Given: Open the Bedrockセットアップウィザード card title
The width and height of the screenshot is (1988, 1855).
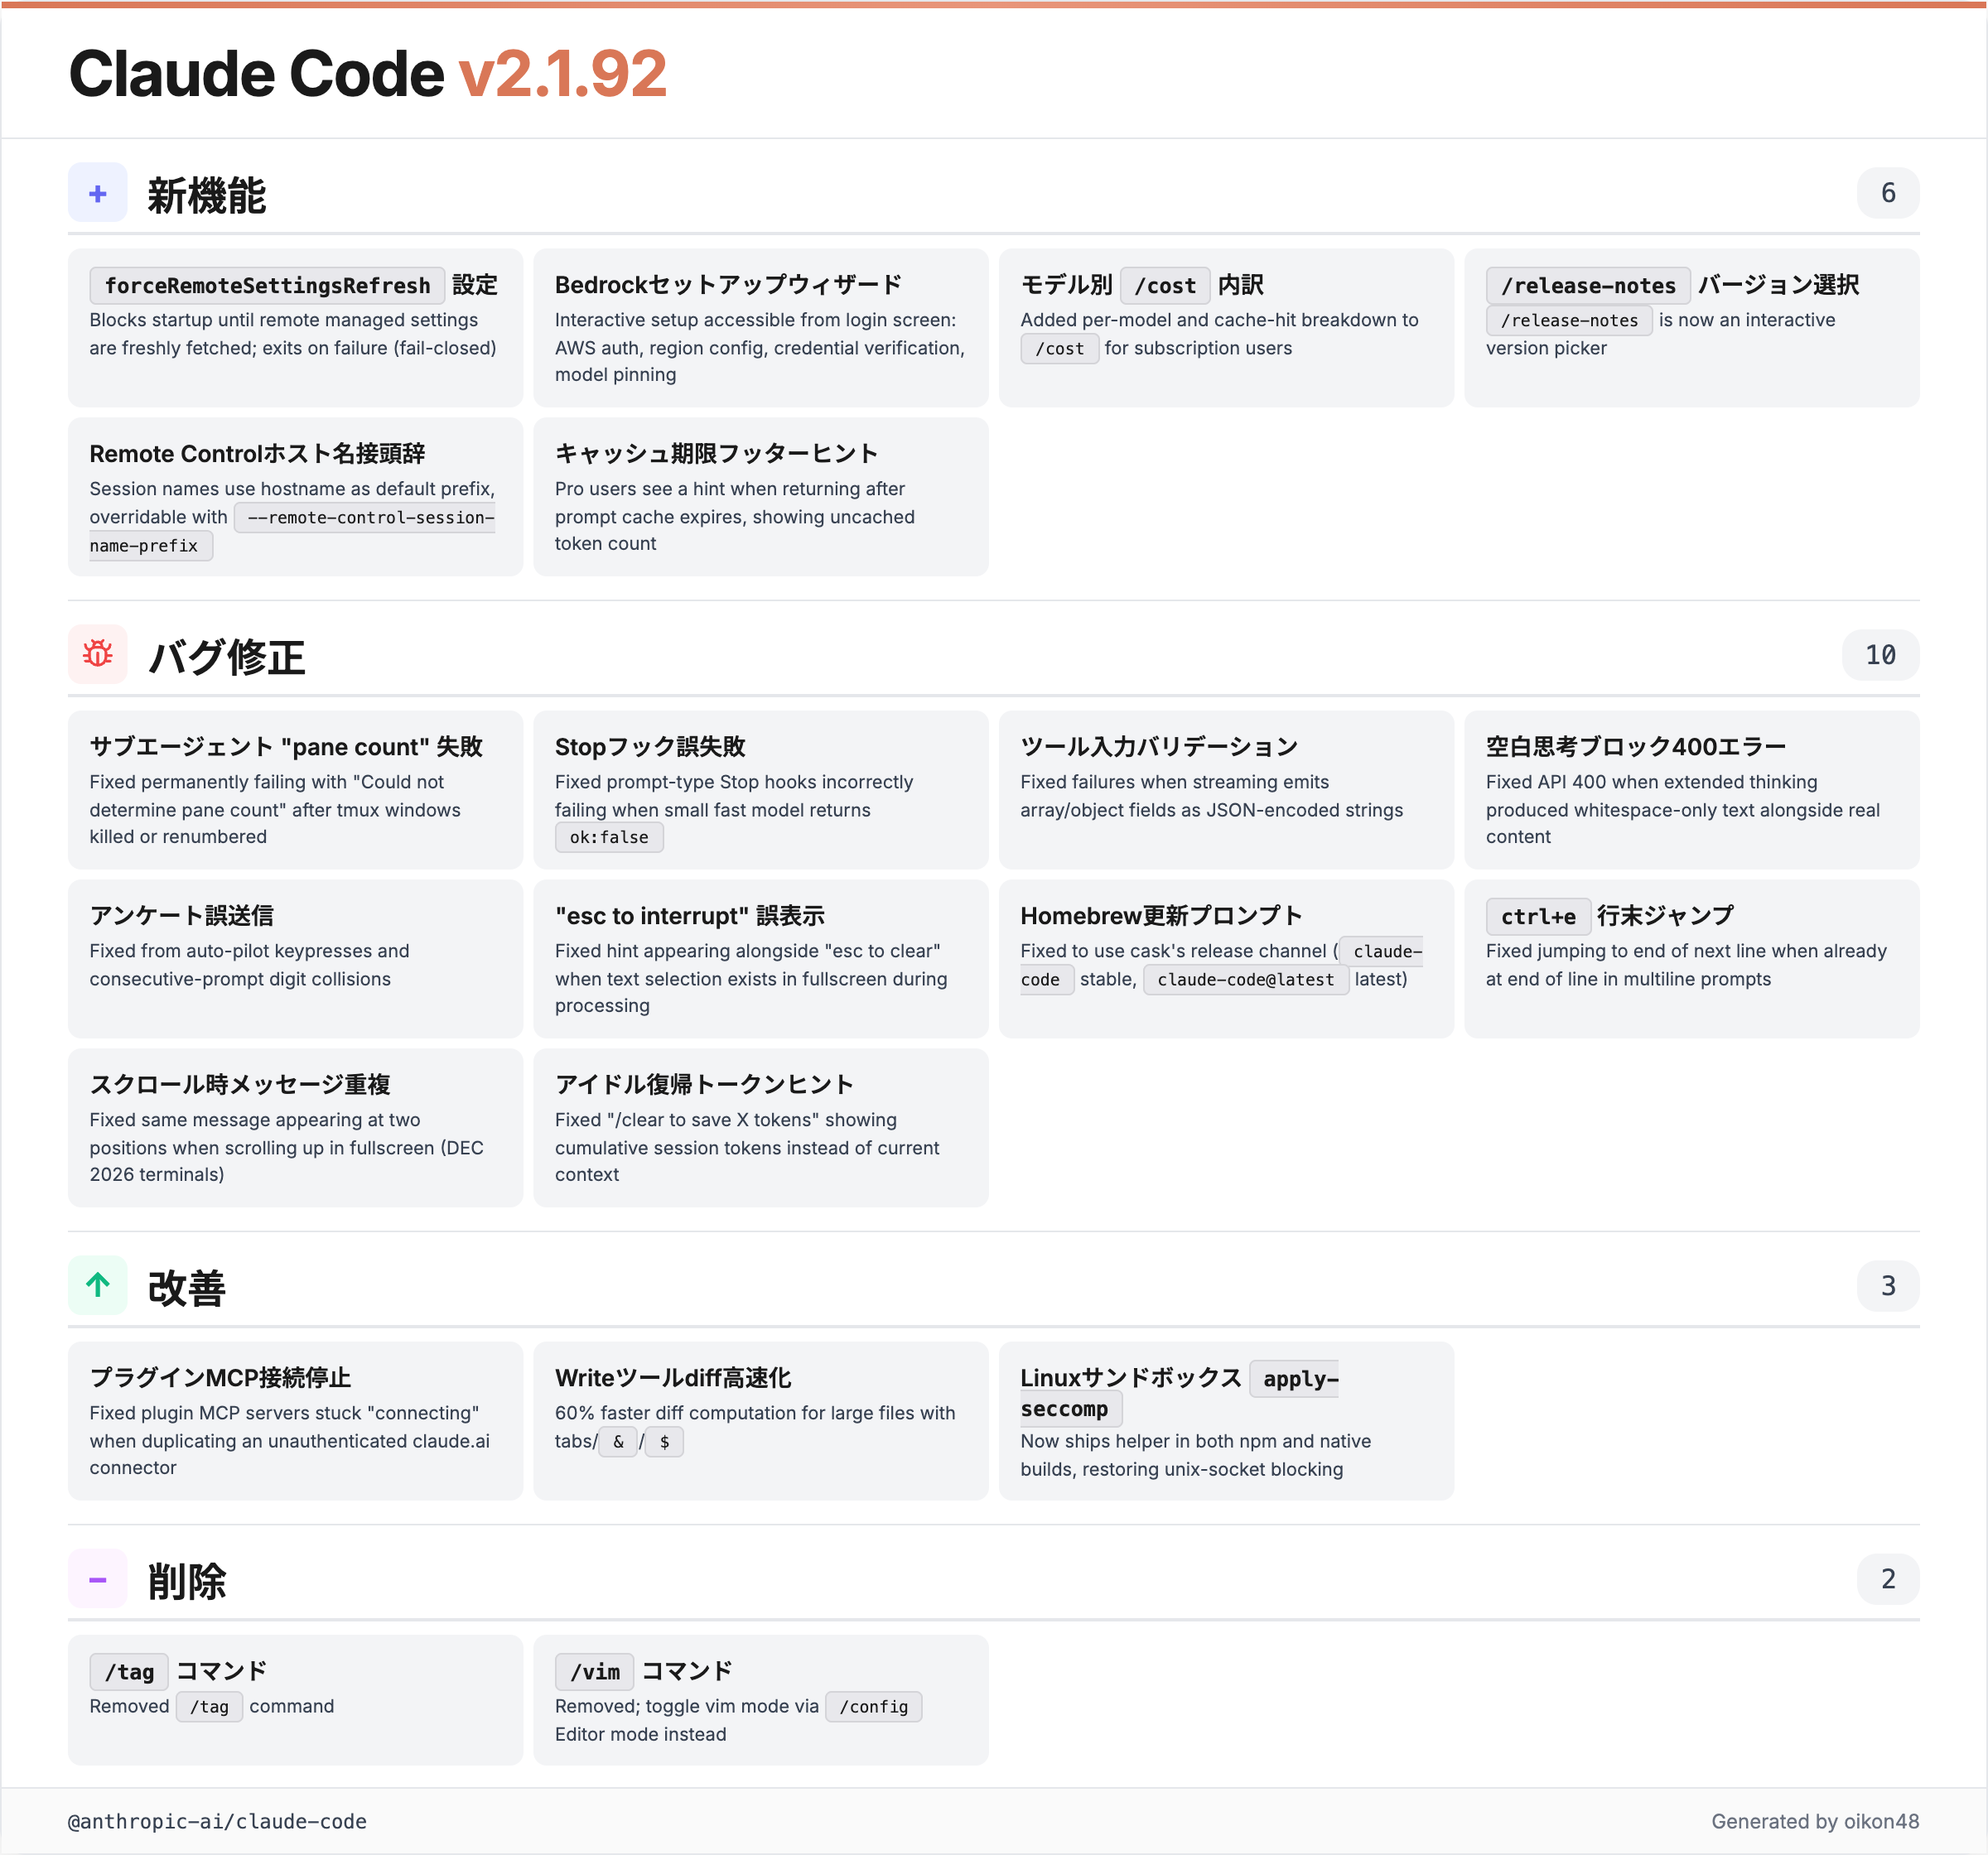Looking at the screenshot, I should point(728,285).
